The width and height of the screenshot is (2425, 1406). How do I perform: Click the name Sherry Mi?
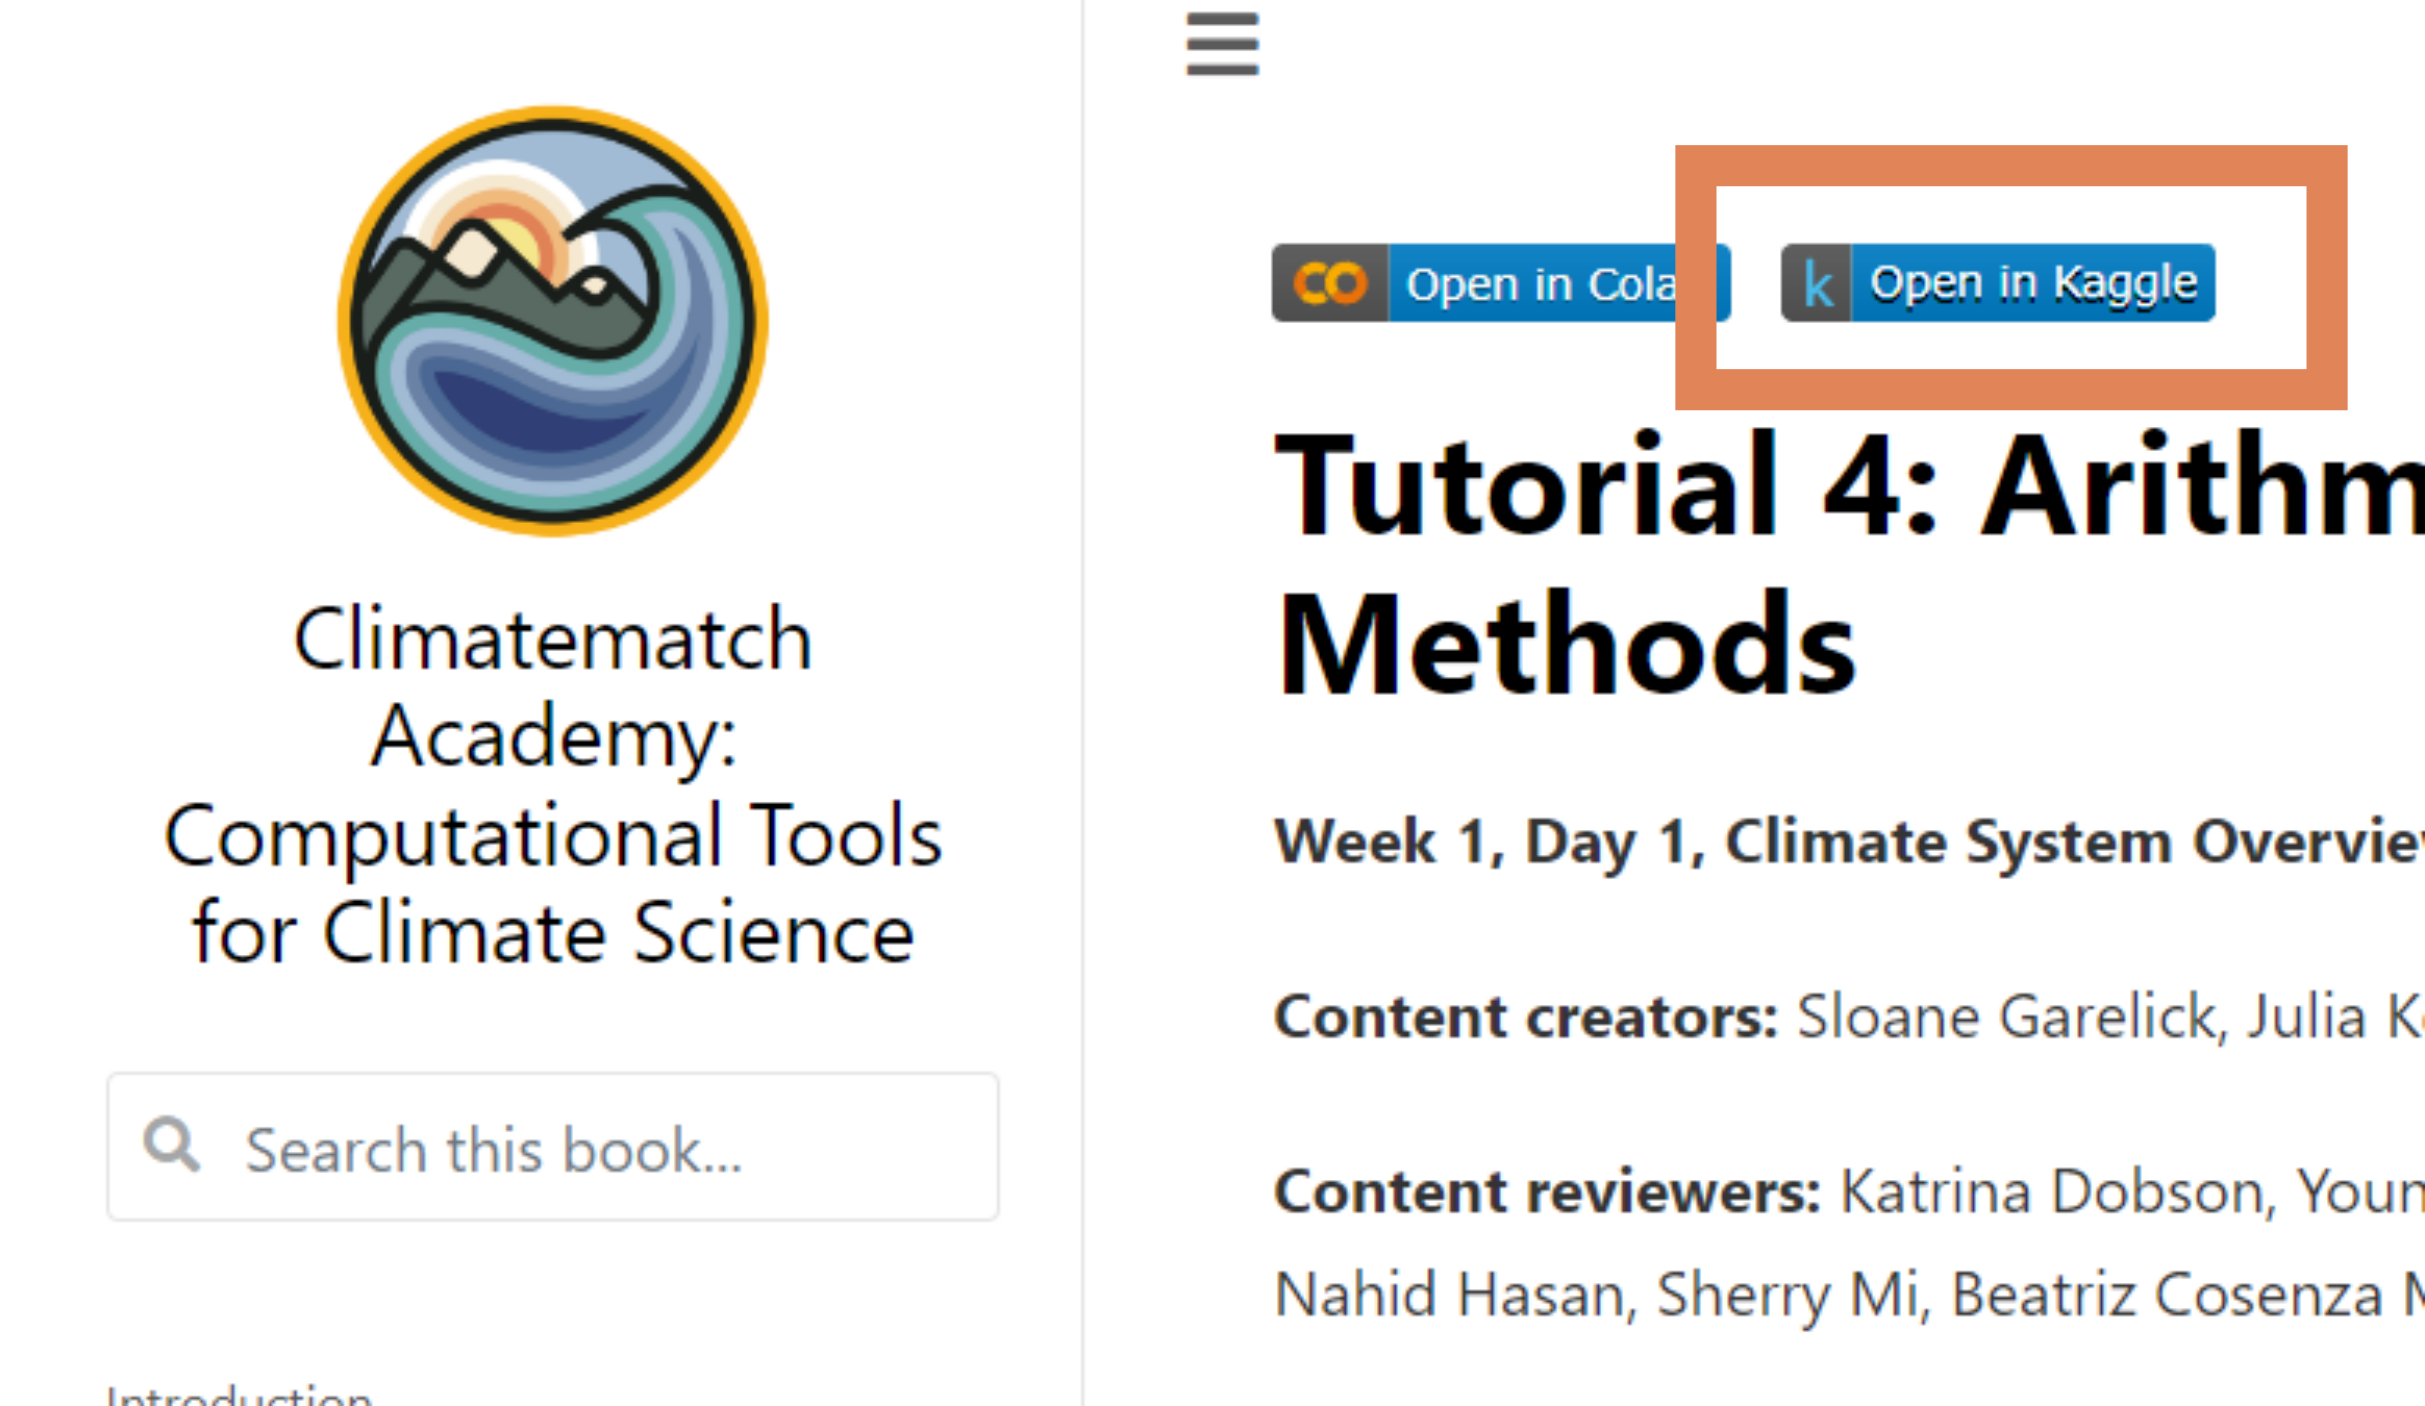click(x=1787, y=1294)
